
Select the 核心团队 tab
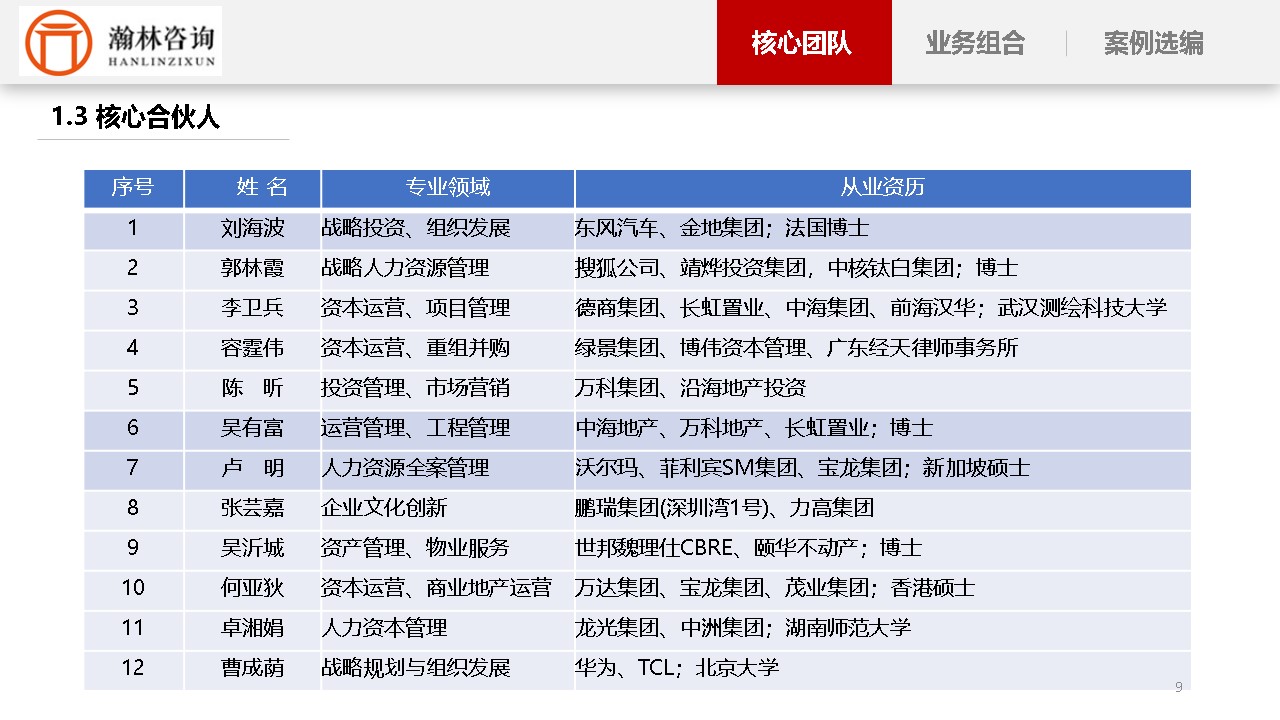[804, 42]
